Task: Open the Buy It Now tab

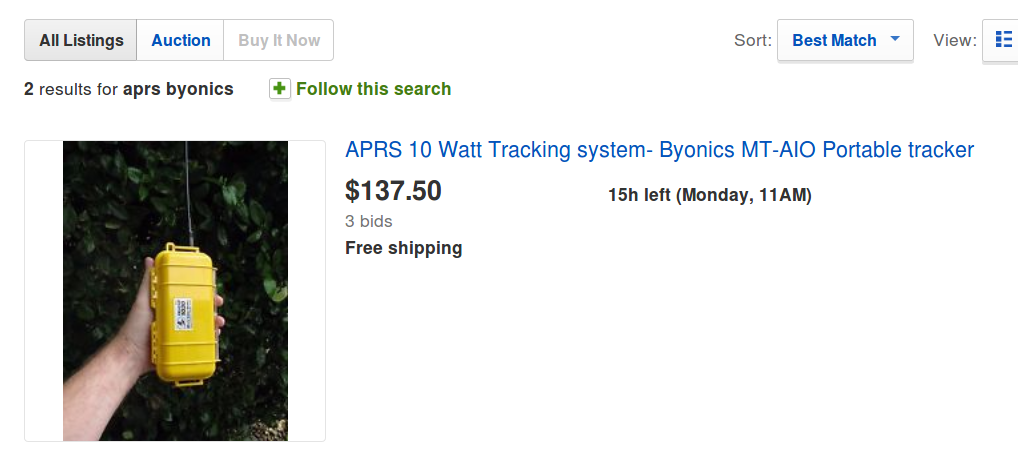Action: pos(279,41)
